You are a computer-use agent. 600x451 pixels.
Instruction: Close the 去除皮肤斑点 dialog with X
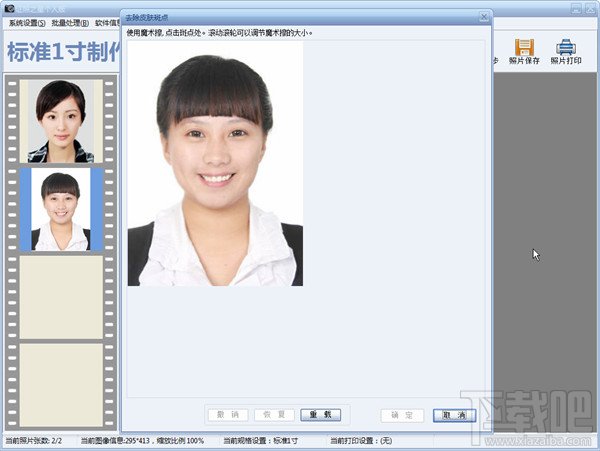(x=483, y=17)
